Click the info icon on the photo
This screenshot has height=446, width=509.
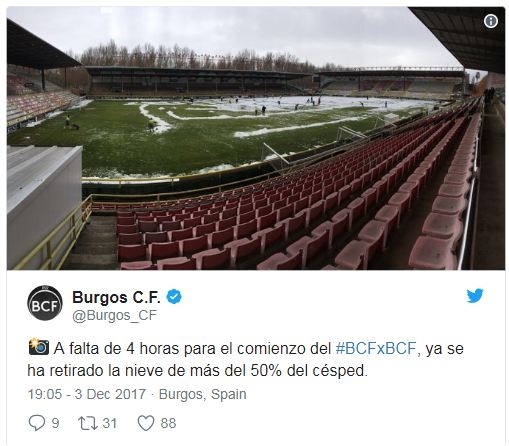click(491, 21)
